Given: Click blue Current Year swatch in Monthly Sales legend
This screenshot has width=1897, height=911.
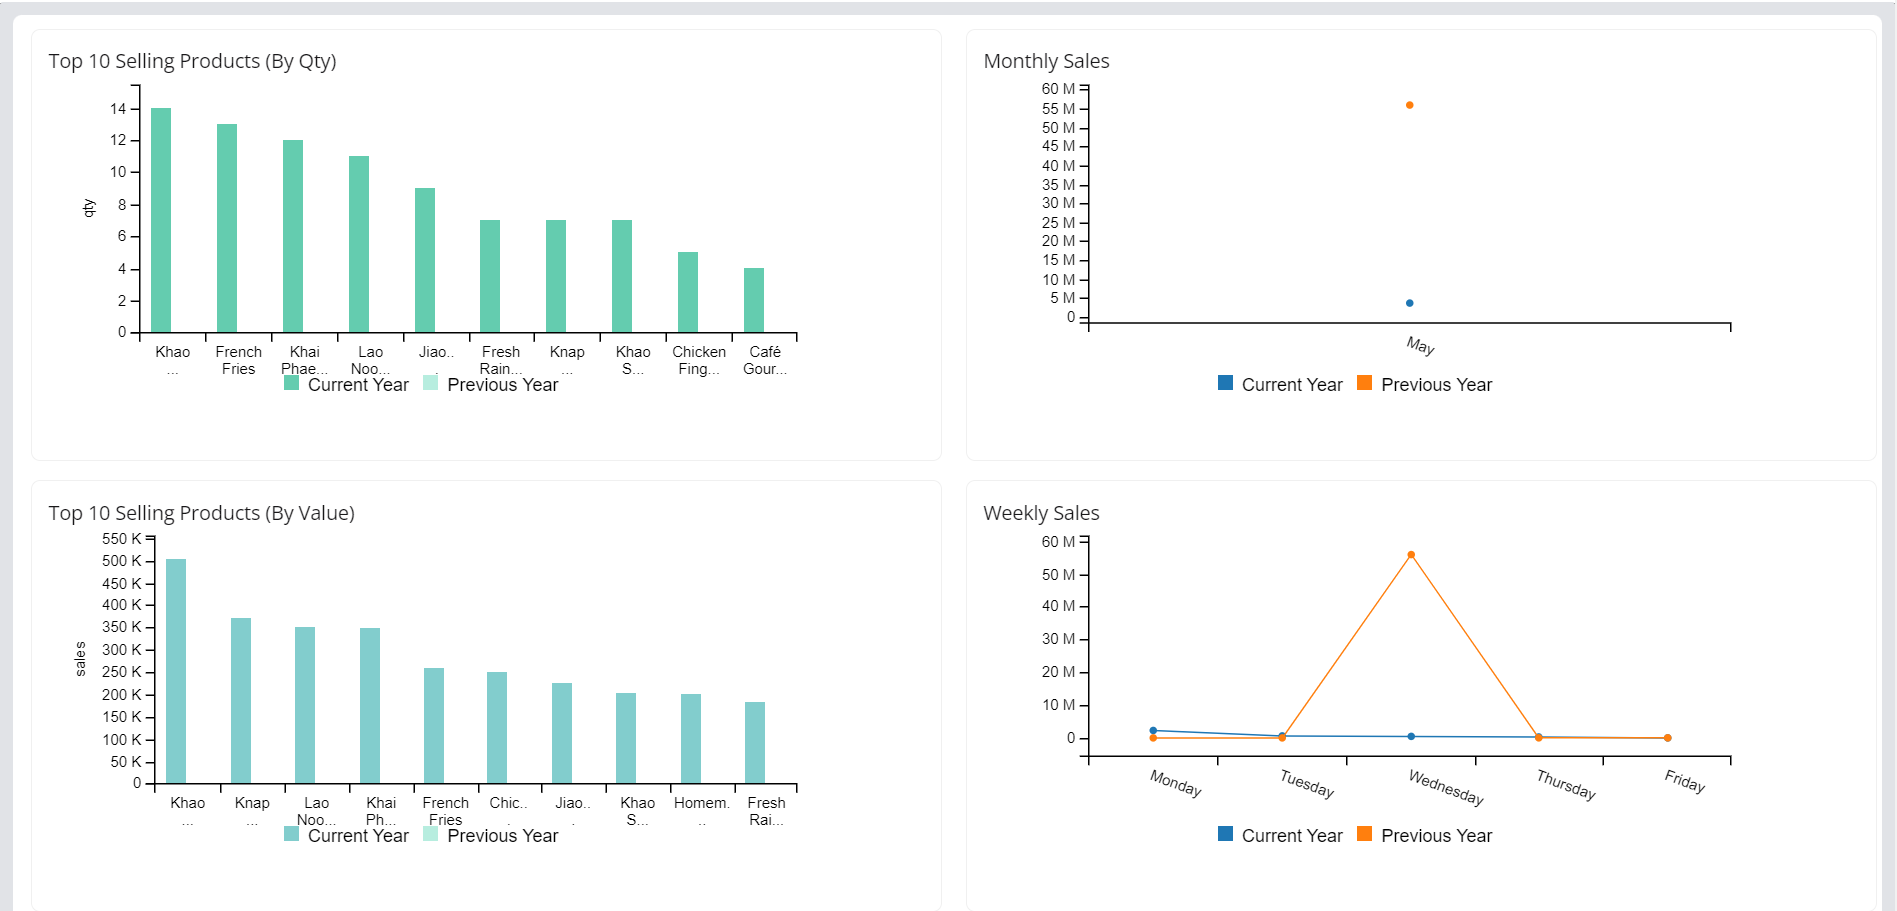Looking at the screenshot, I should 1225,383.
